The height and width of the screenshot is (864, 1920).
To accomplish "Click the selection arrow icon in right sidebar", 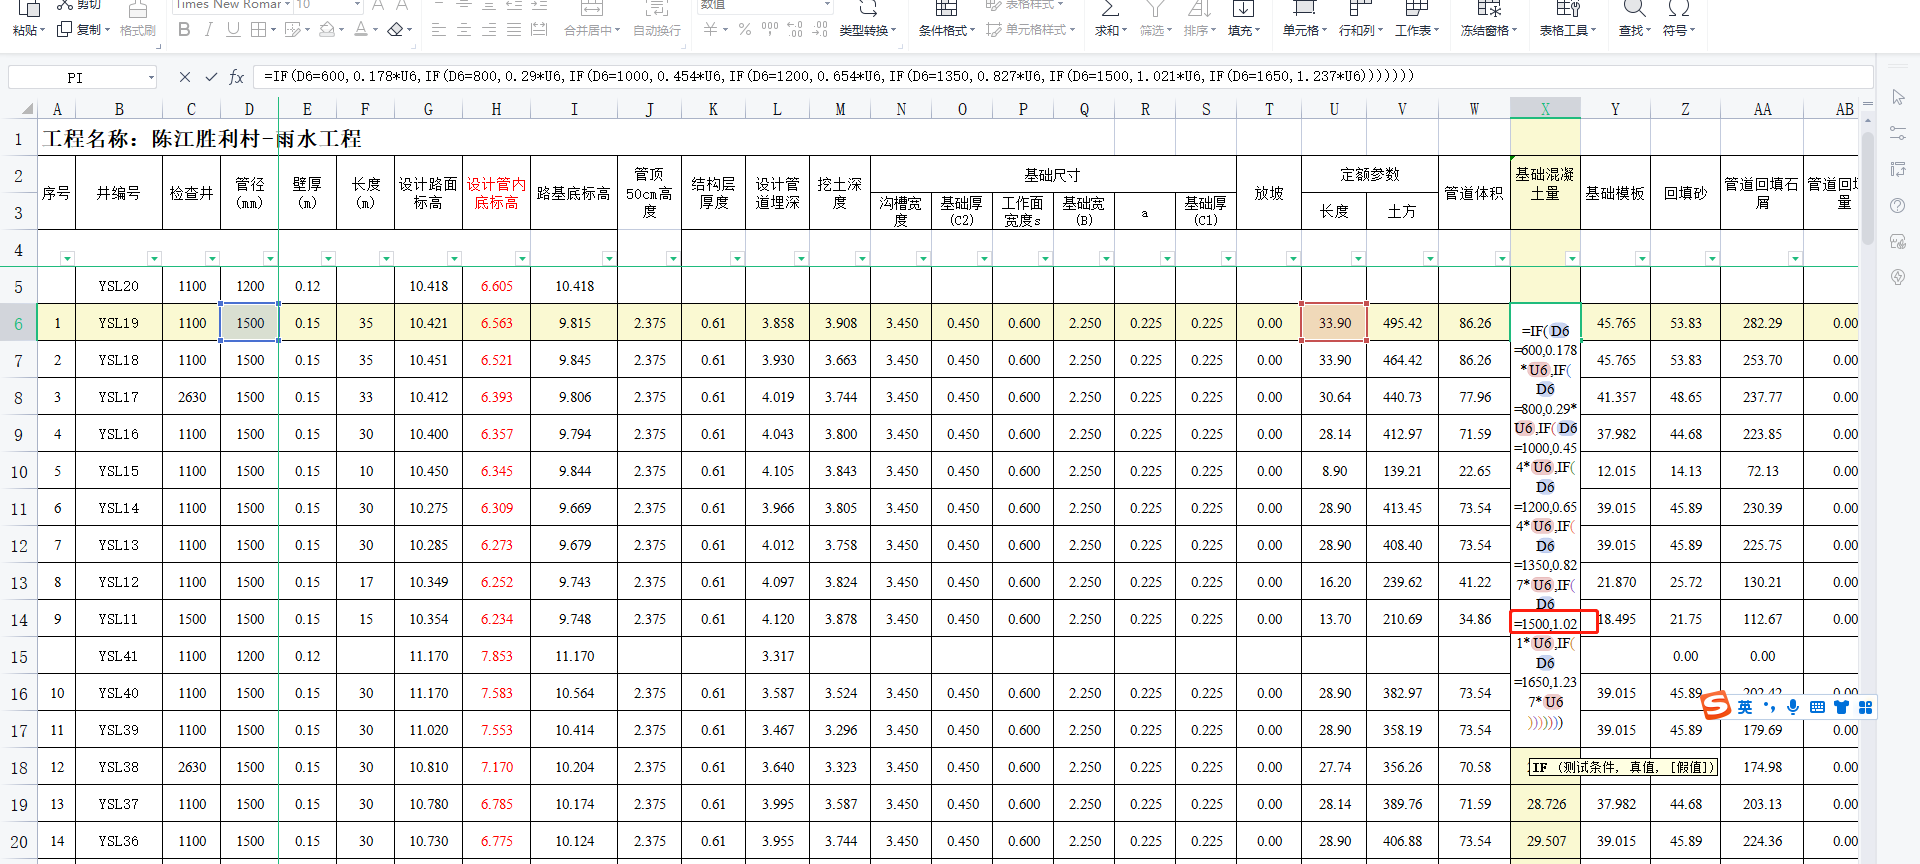I will [1898, 97].
